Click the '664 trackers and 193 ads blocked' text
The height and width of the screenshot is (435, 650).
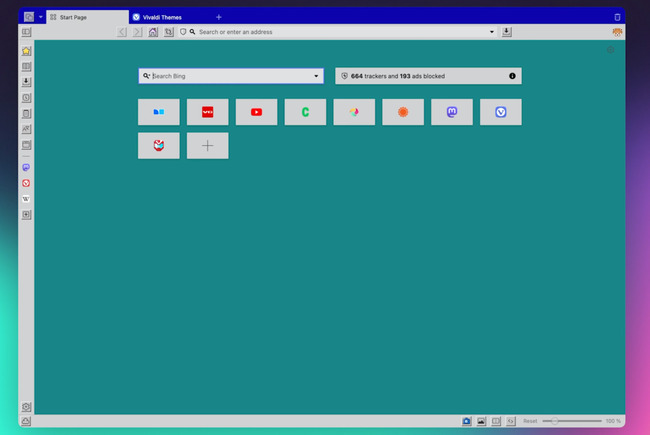(398, 76)
